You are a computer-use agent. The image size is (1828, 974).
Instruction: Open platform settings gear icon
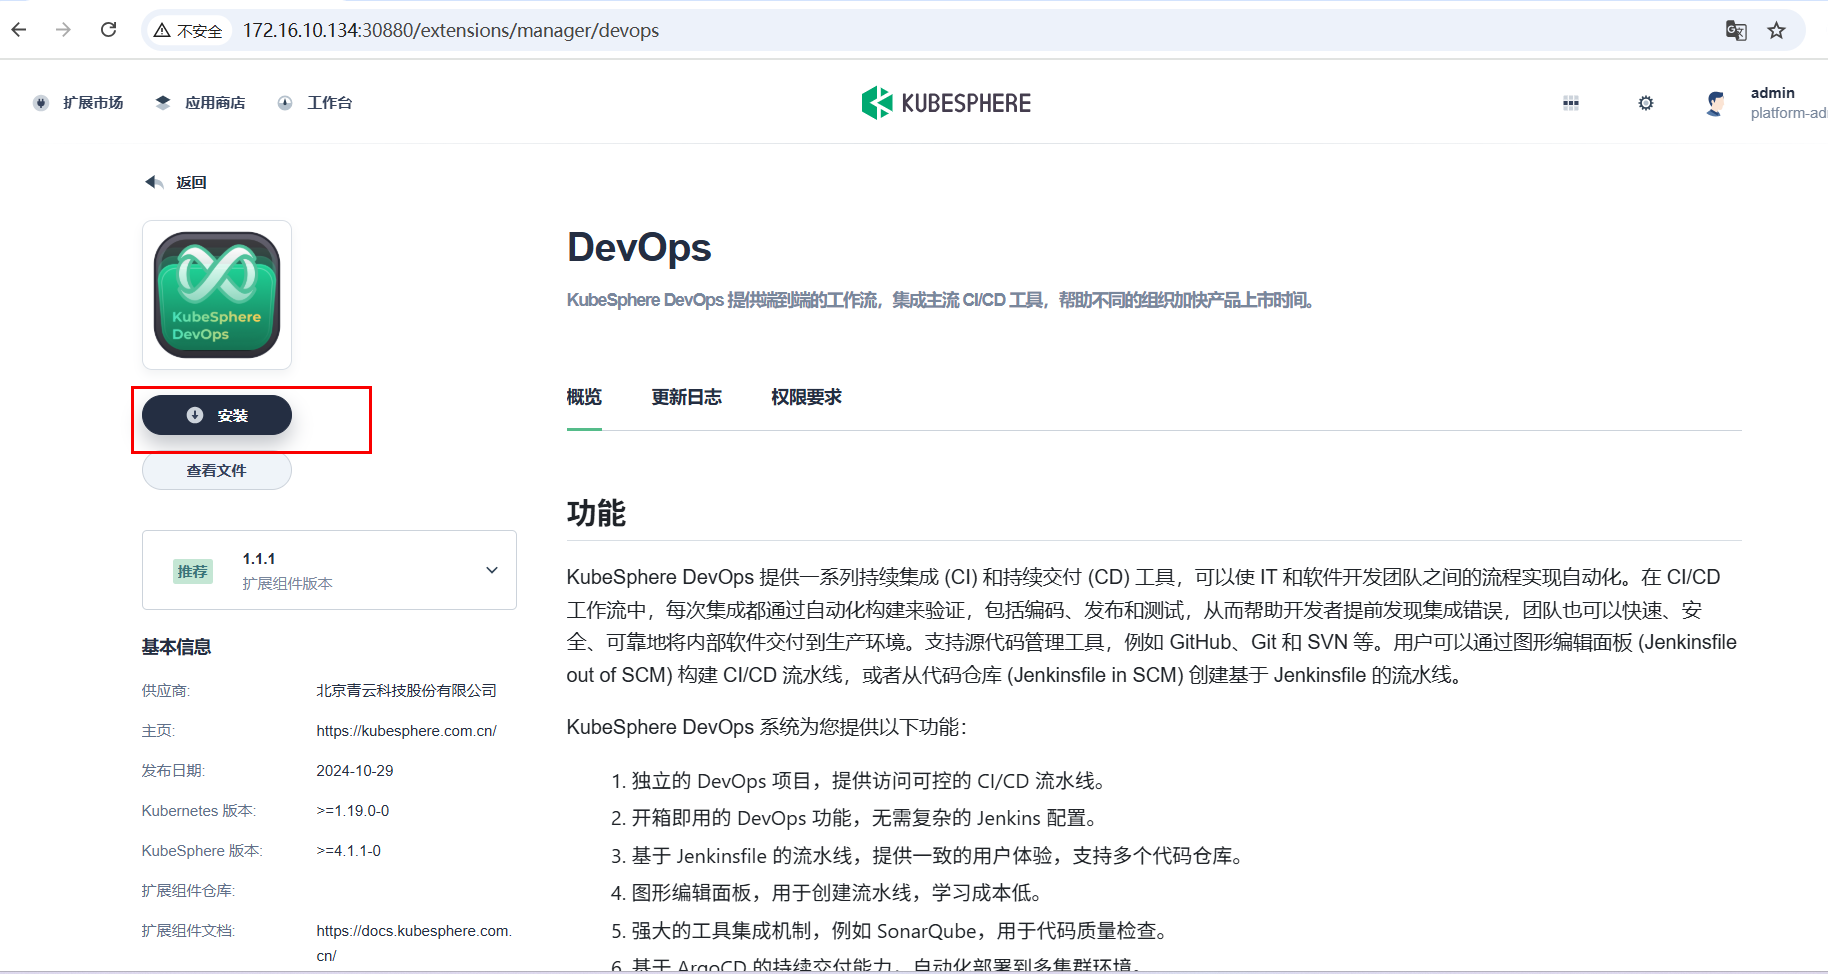coord(1646,103)
